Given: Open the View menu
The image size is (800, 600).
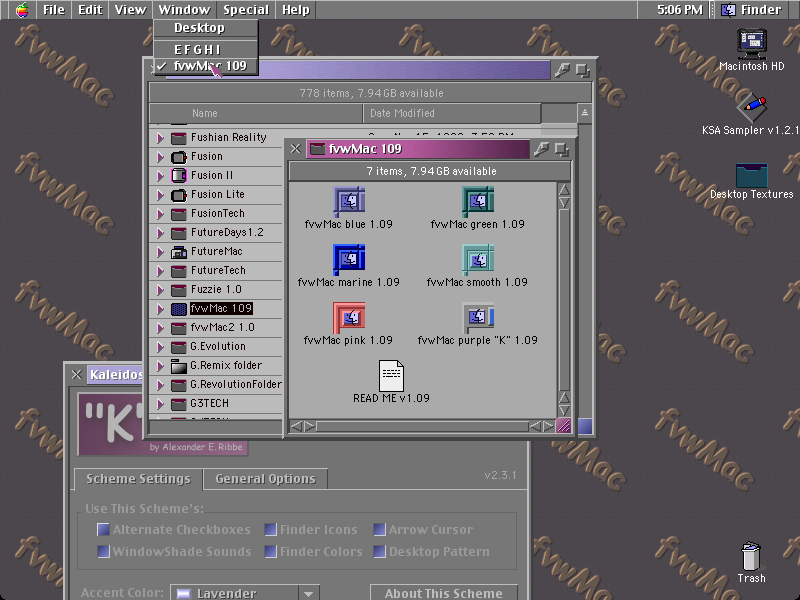Looking at the screenshot, I should click(130, 10).
